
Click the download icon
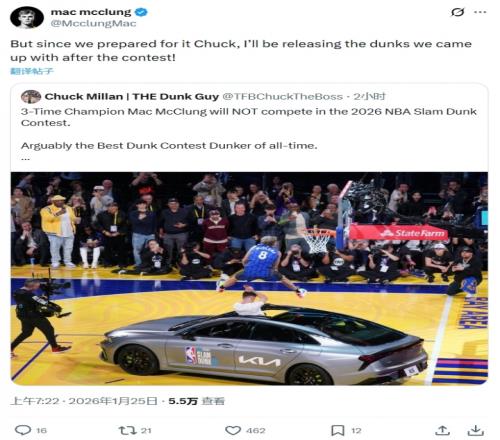[475, 430]
